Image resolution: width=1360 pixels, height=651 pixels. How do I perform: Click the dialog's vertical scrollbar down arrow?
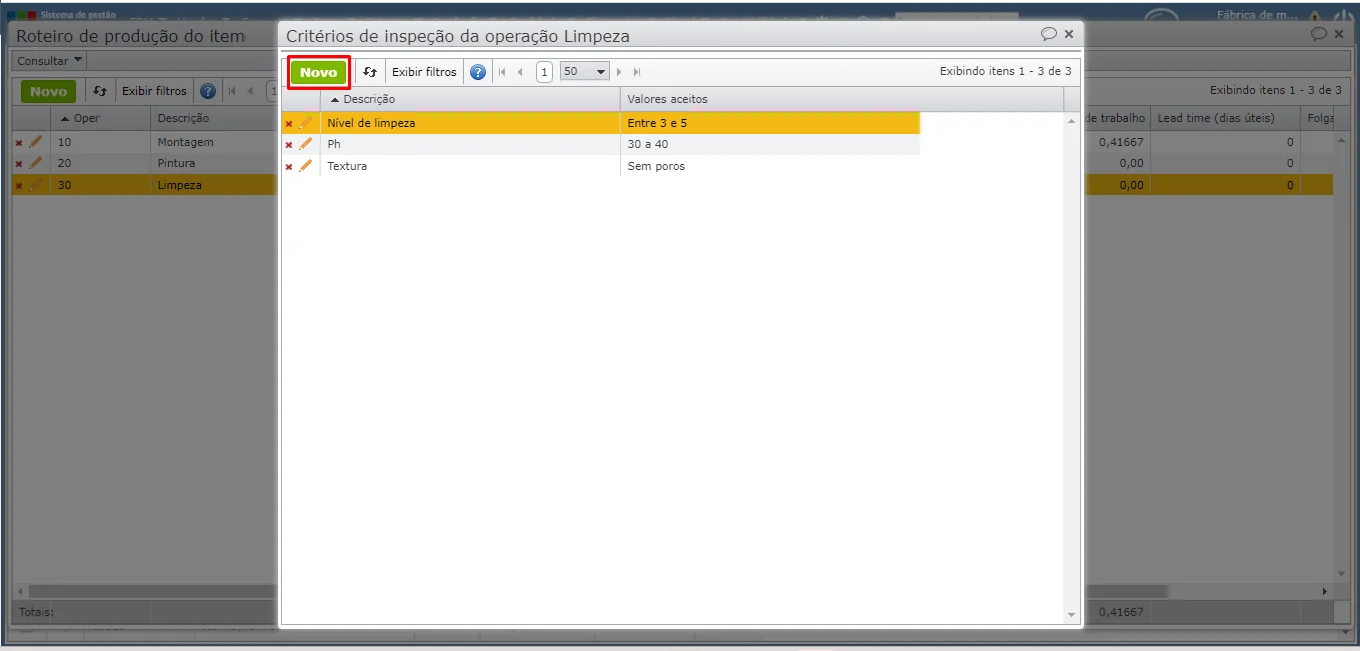pyautogui.click(x=1072, y=614)
